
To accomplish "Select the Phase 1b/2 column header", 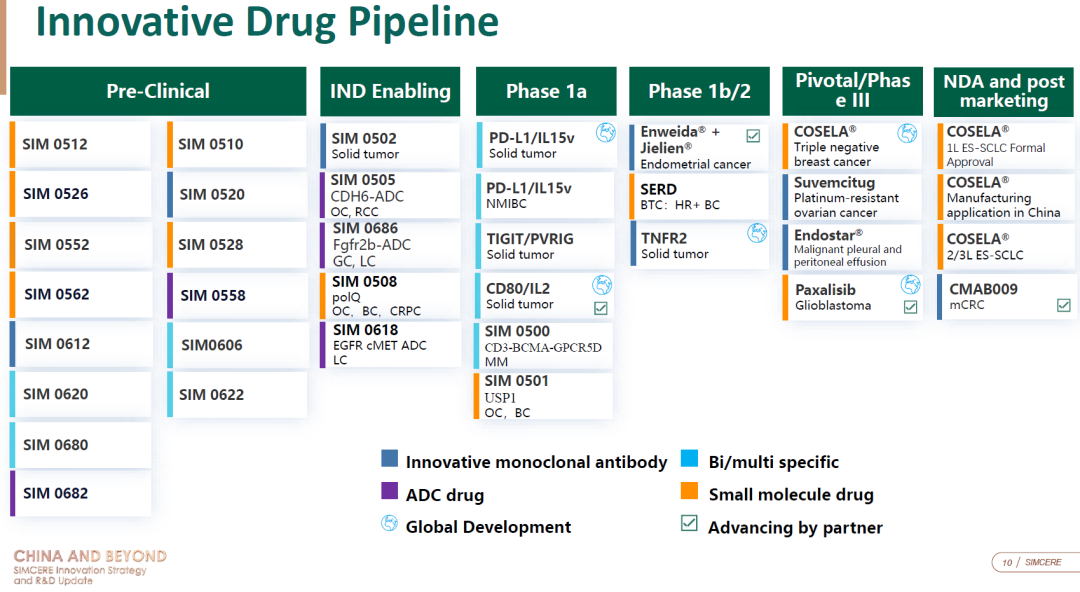I will 699,91.
